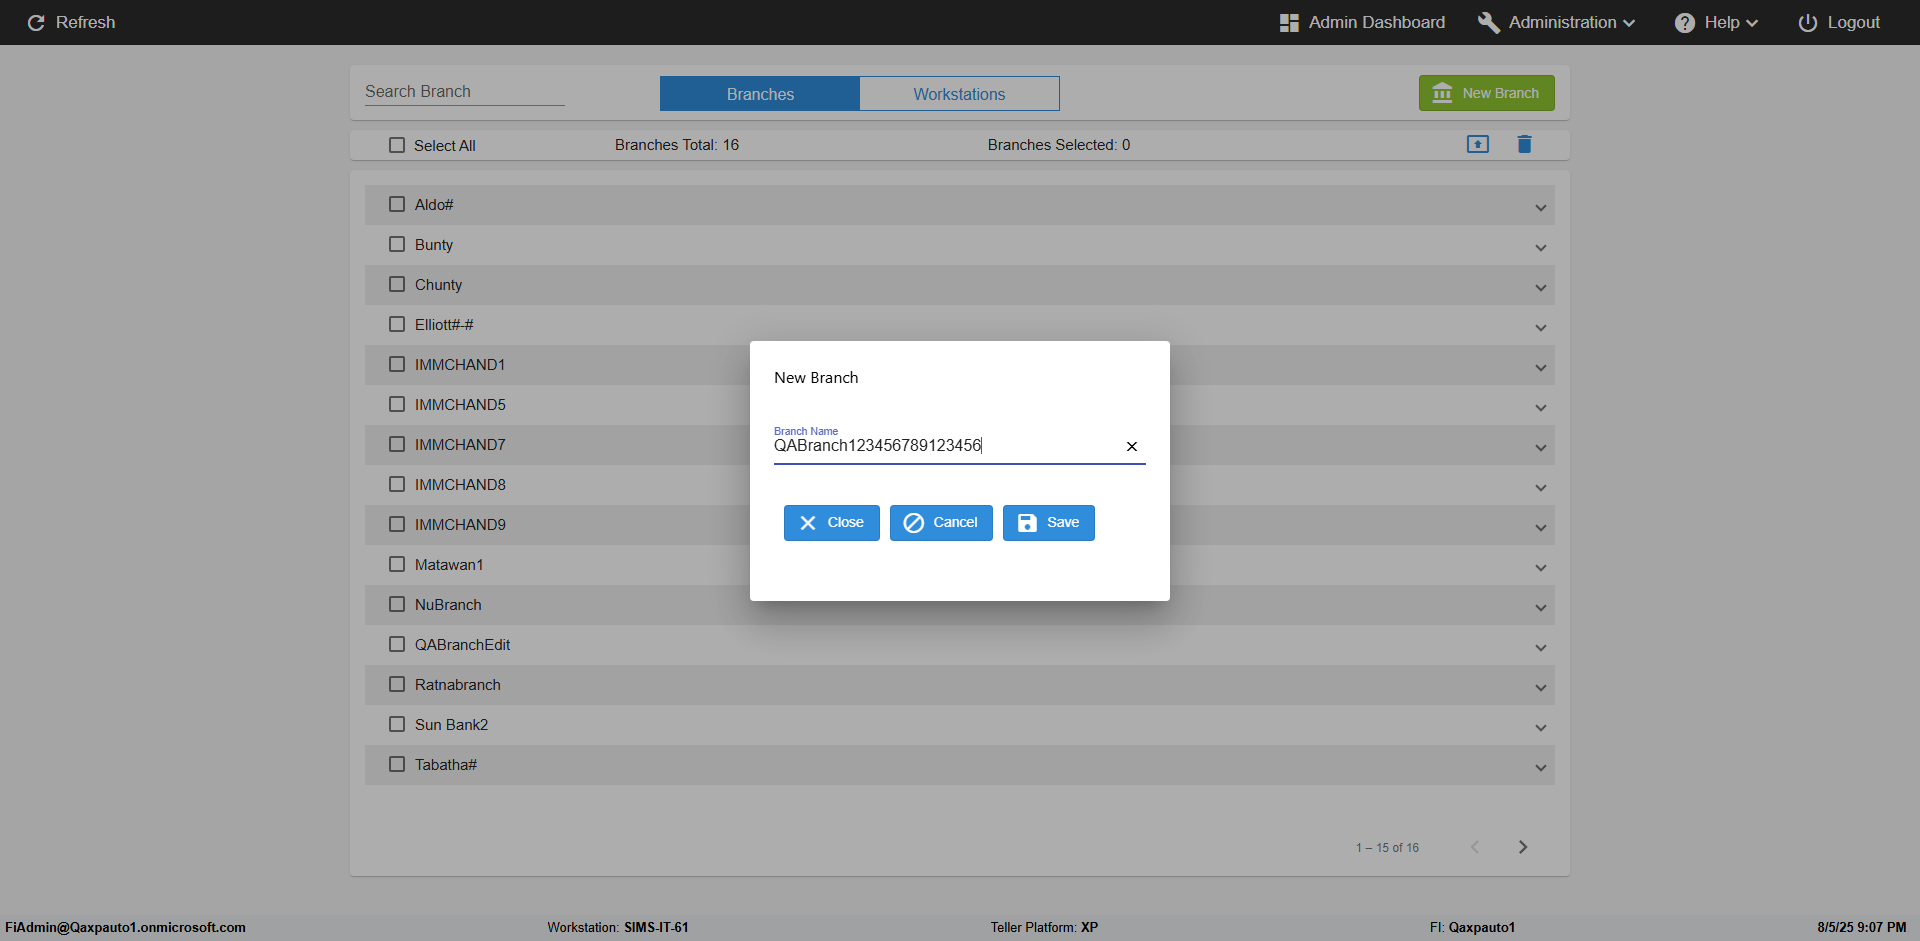Check the Chunty branch checkbox
This screenshot has height=941, width=1920.
(x=397, y=284)
